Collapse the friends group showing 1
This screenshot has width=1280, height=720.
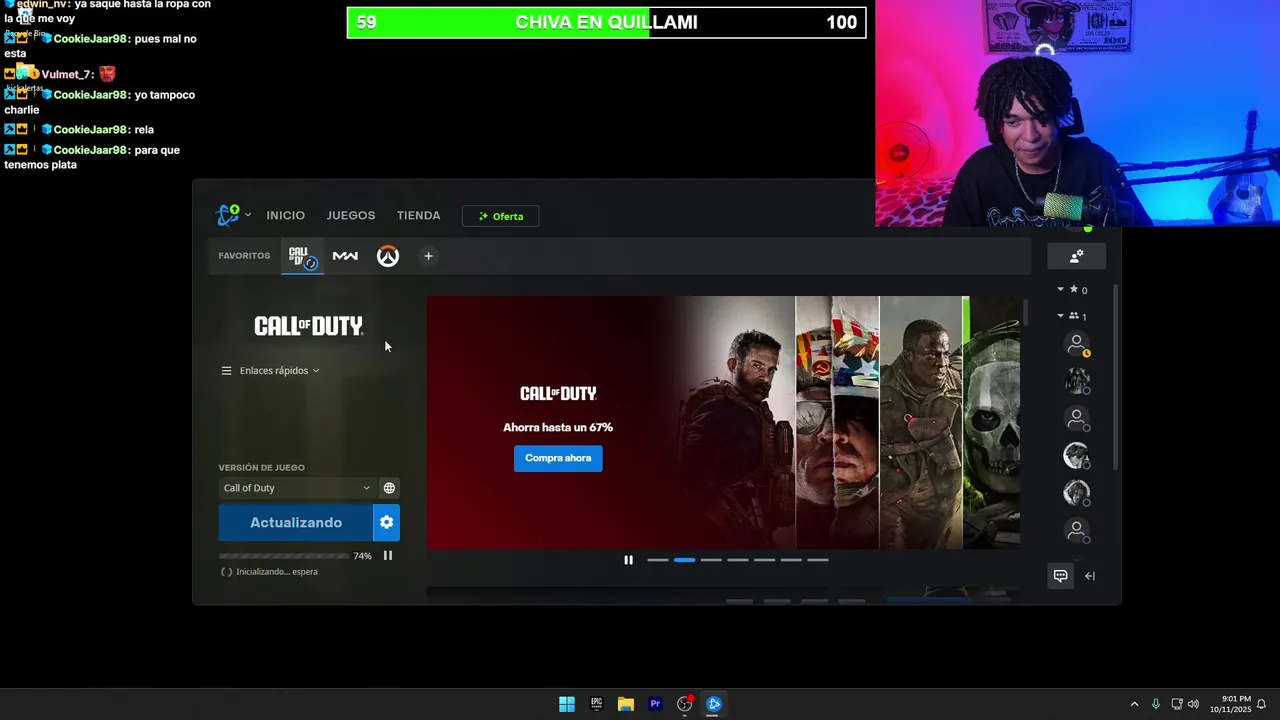click(x=1072, y=316)
